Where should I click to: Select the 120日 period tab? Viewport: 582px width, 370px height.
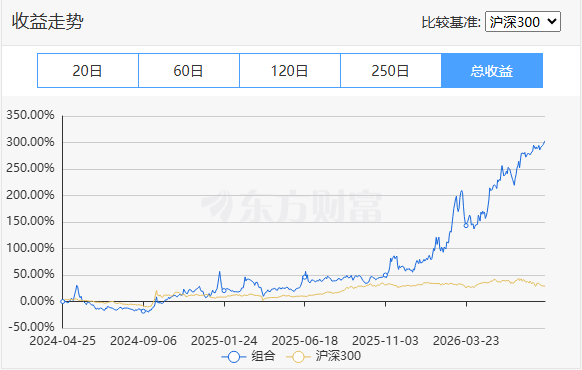(x=290, y=71)
